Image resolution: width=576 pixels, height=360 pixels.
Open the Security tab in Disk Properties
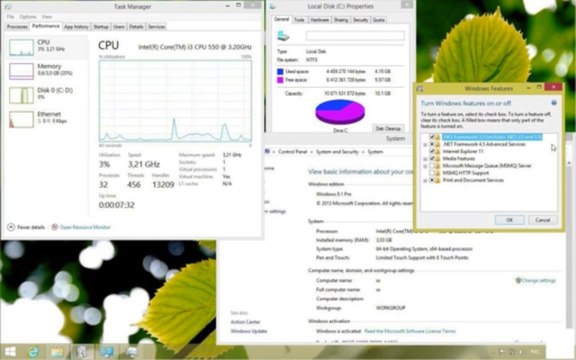(360, 20)
